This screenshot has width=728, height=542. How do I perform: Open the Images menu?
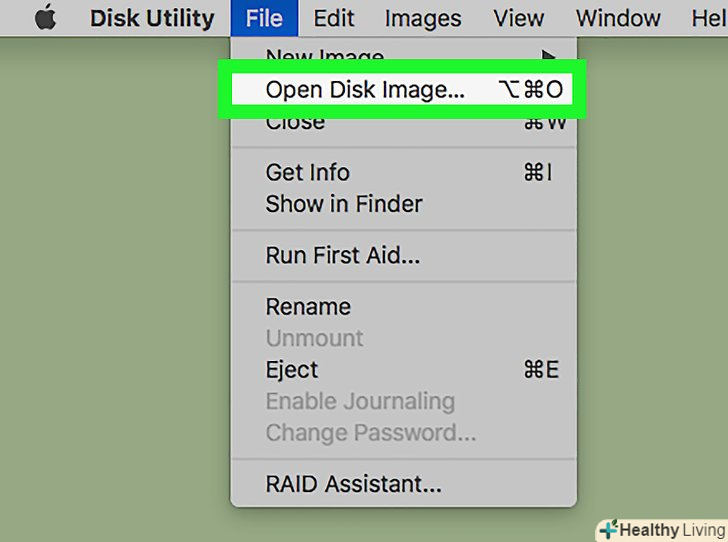point(422,19)
